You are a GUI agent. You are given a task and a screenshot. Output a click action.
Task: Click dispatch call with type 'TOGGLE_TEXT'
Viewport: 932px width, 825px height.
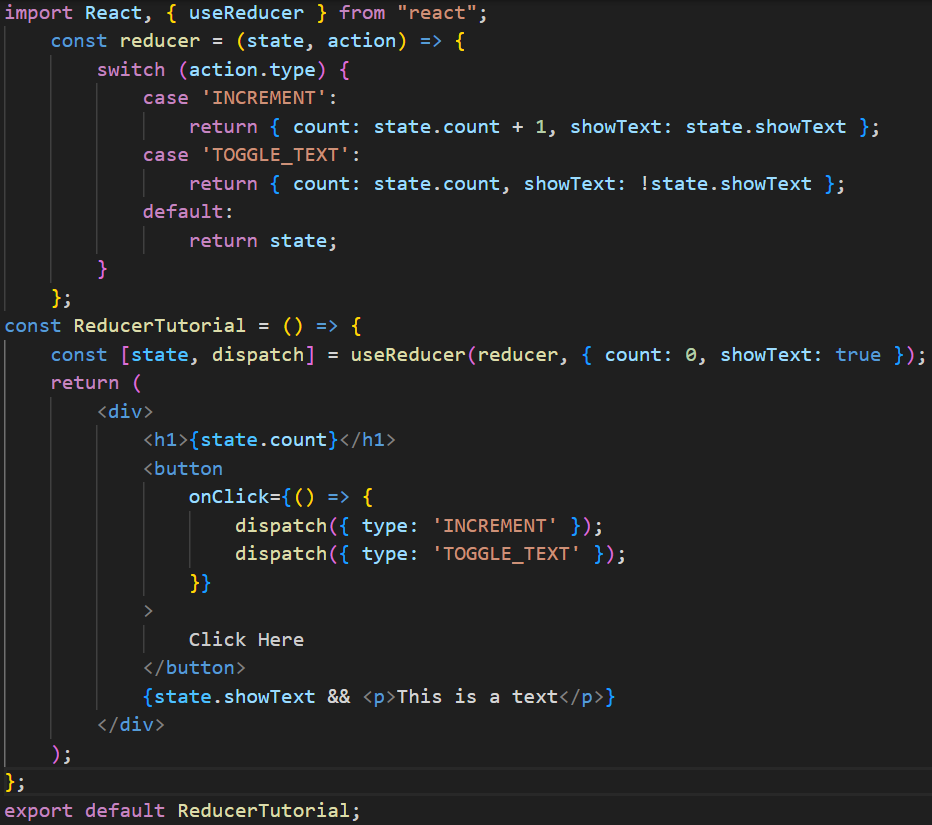pyautogui.click(x=430, y=554)
